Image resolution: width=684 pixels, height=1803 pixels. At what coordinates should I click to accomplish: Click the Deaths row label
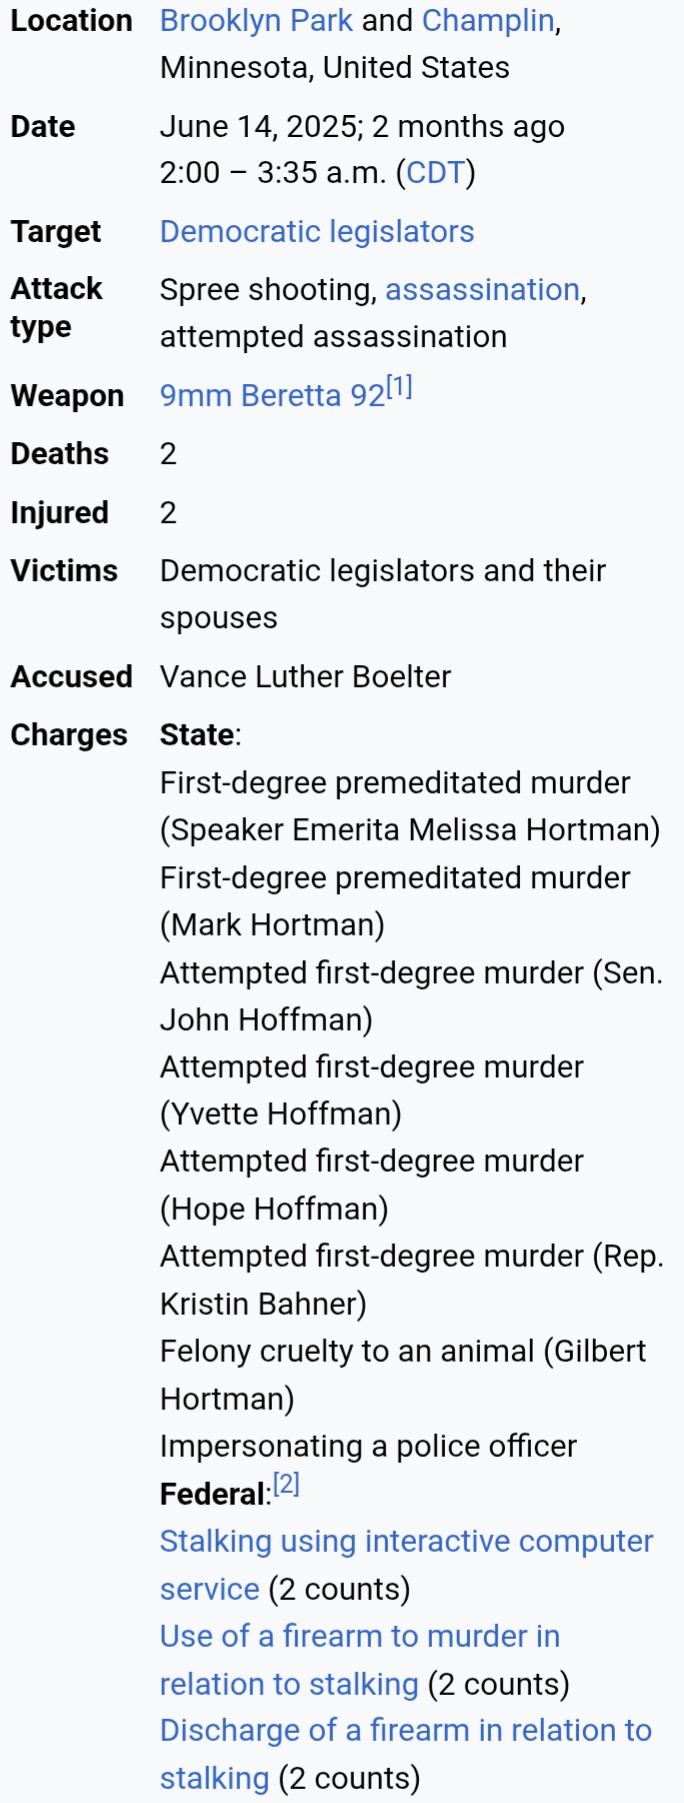[60, 453]
